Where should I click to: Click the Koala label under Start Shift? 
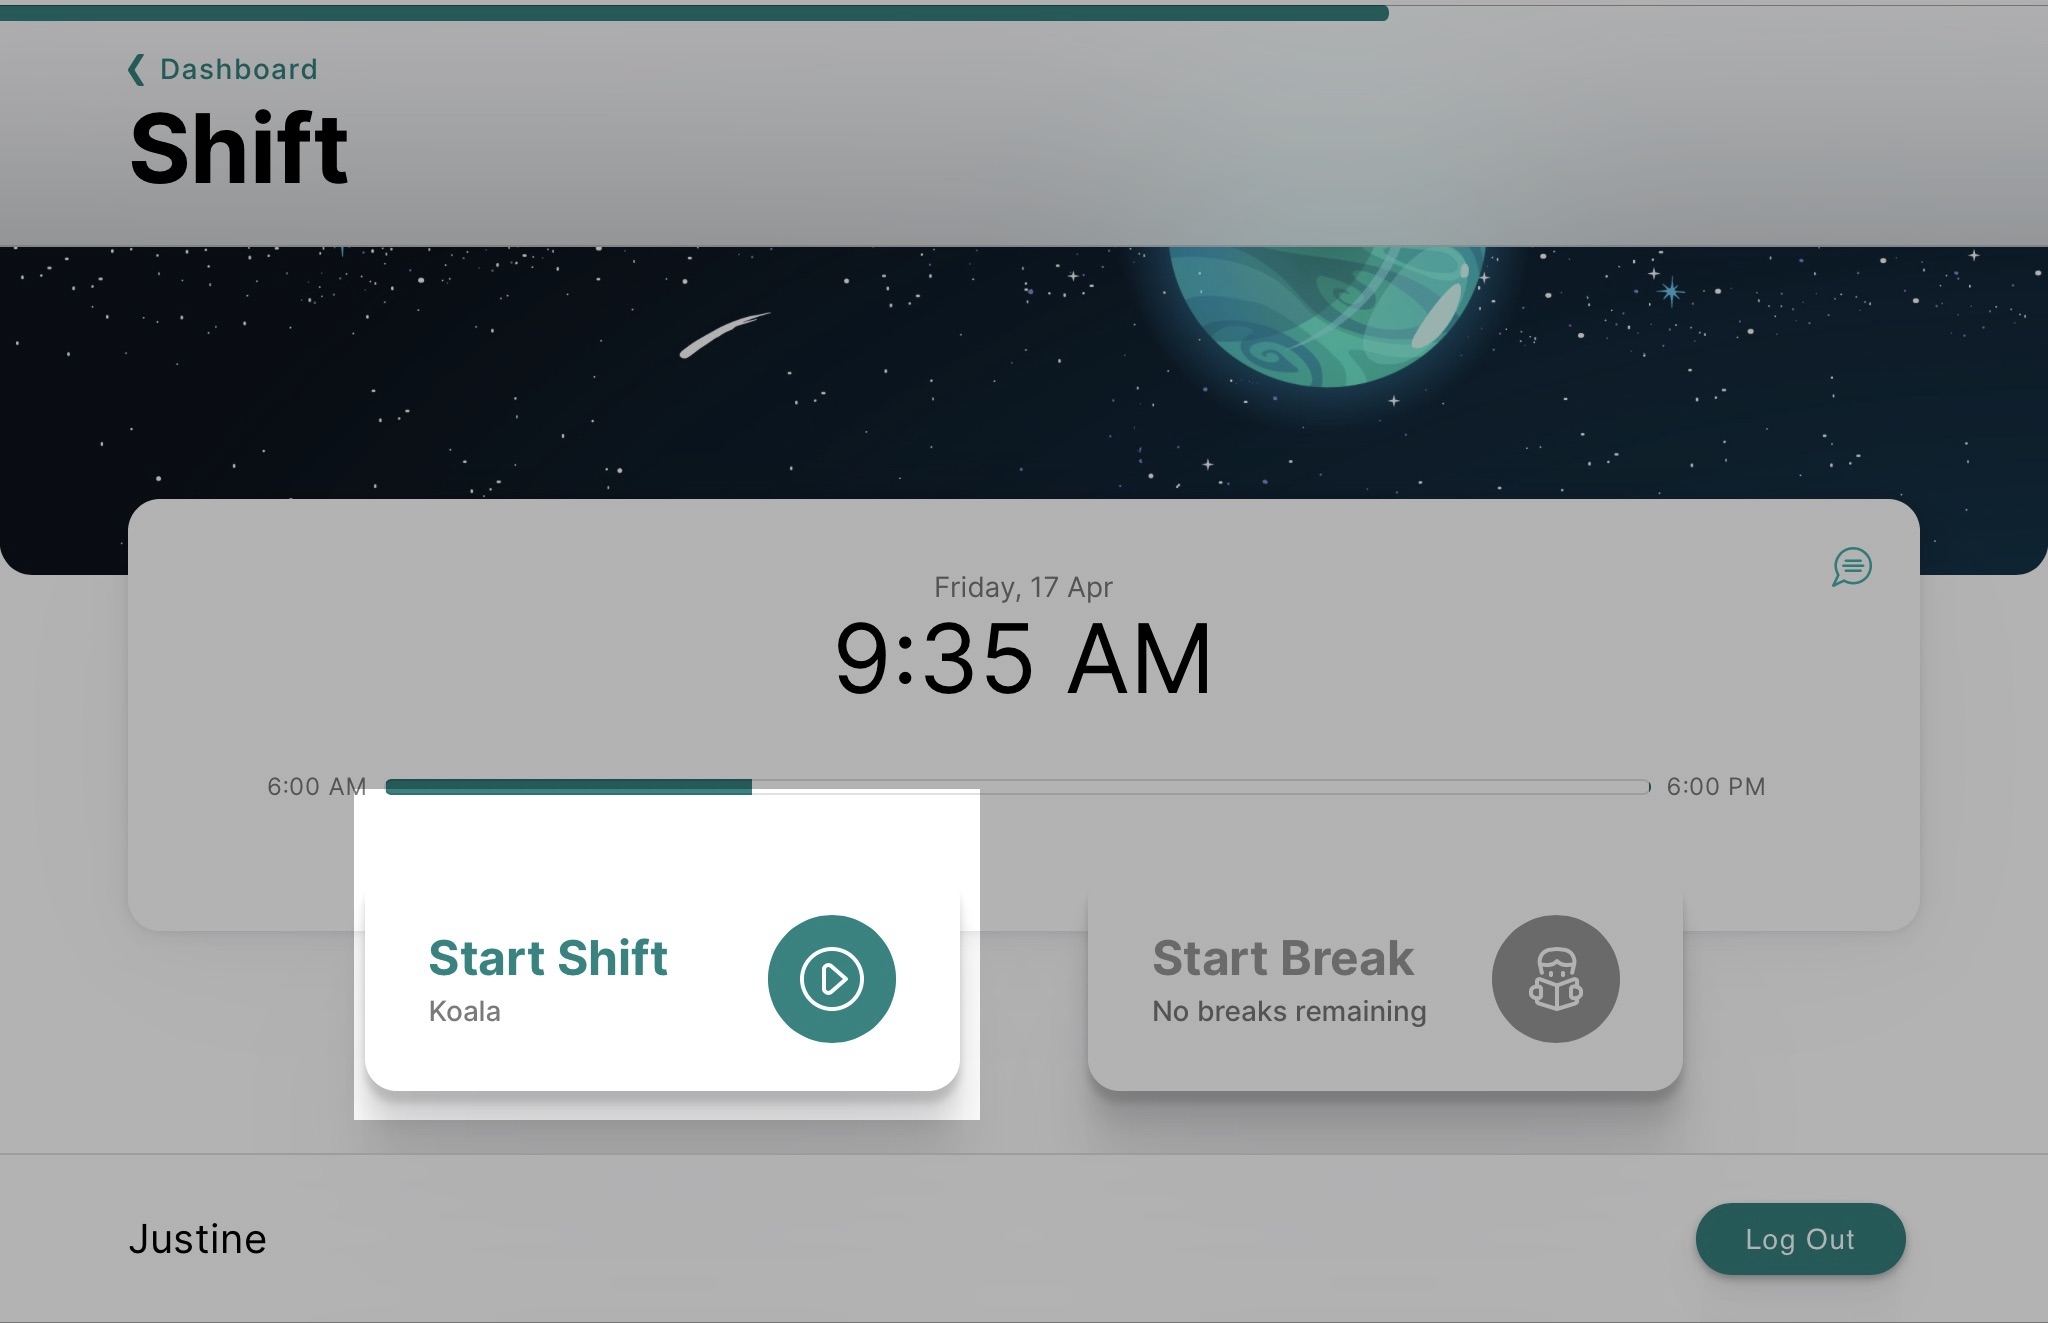pyautogui.click(x=465, y=1012)
